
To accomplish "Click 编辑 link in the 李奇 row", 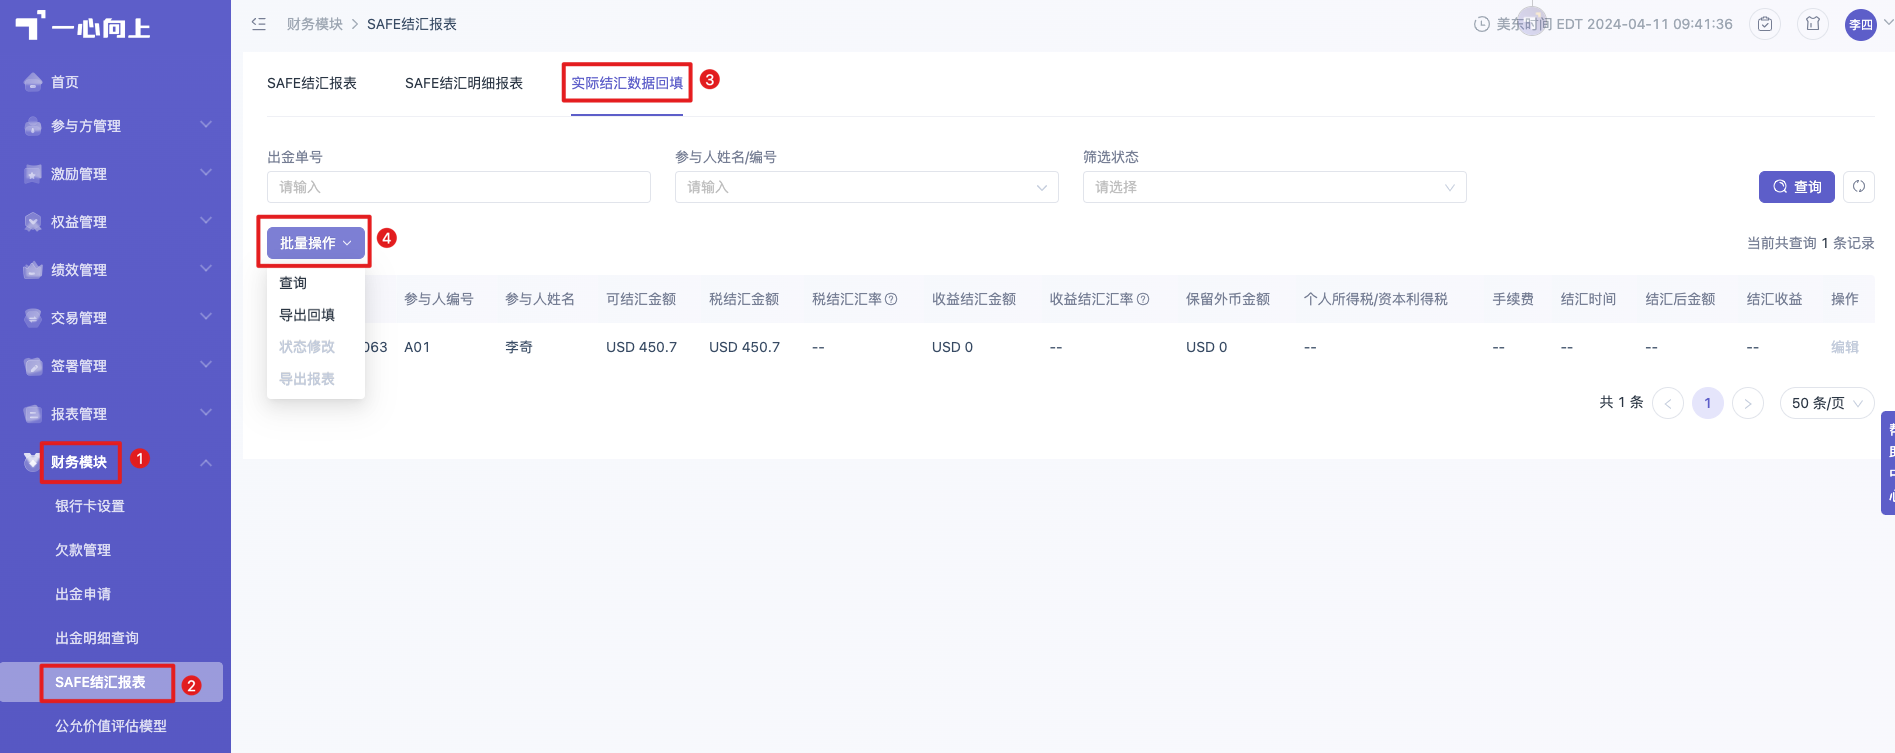I will 1845,347.
